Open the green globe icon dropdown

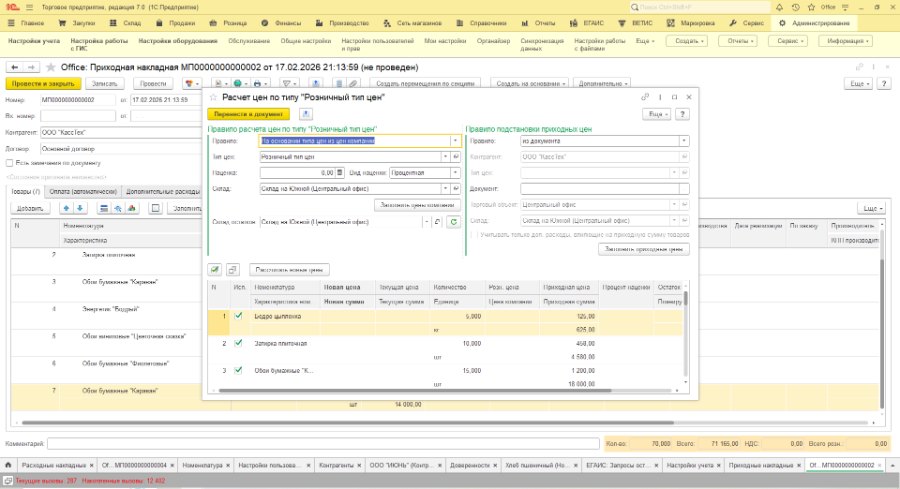(240, 84)
